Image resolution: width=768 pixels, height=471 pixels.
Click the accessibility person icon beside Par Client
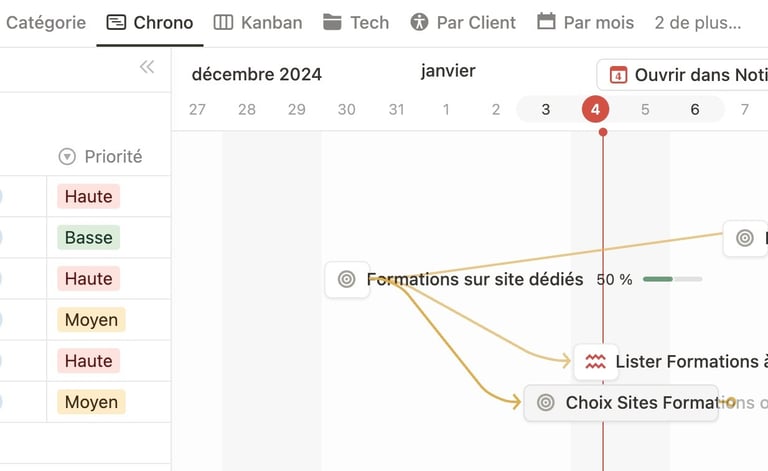pyautogui.click(x=419, y=23)
